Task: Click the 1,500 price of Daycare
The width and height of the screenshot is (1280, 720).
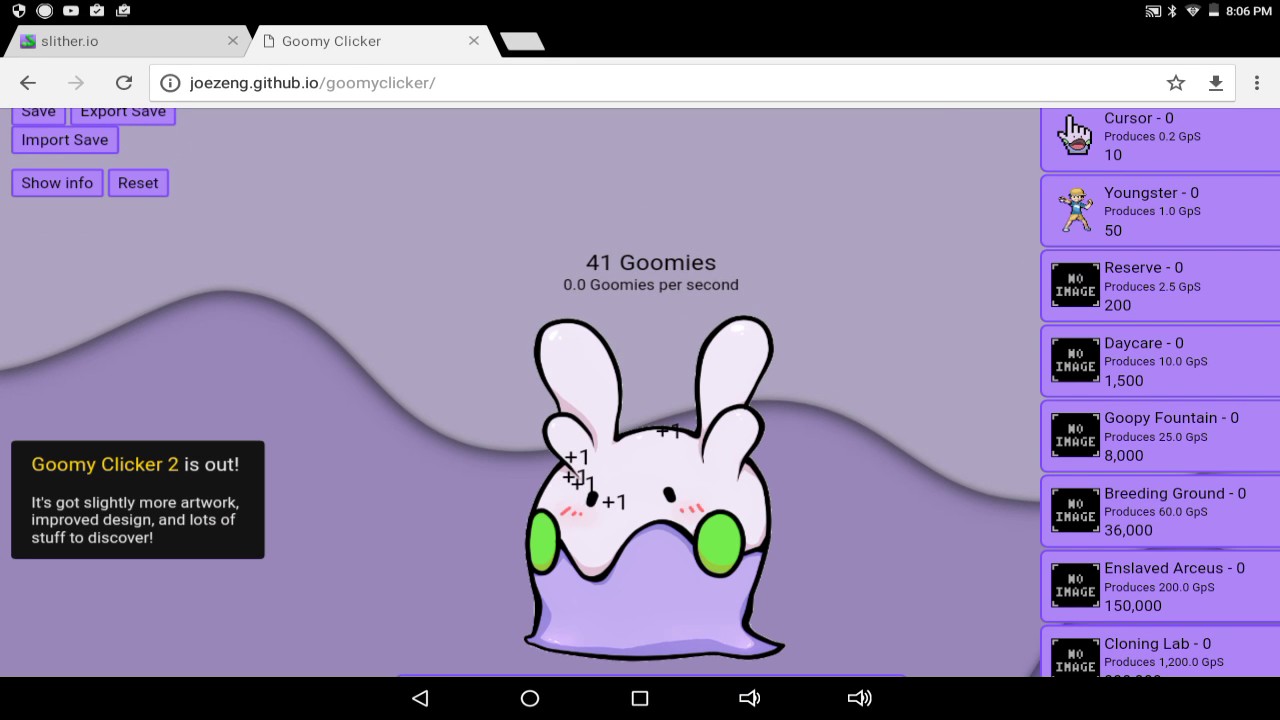Action: coord(1123,381)
